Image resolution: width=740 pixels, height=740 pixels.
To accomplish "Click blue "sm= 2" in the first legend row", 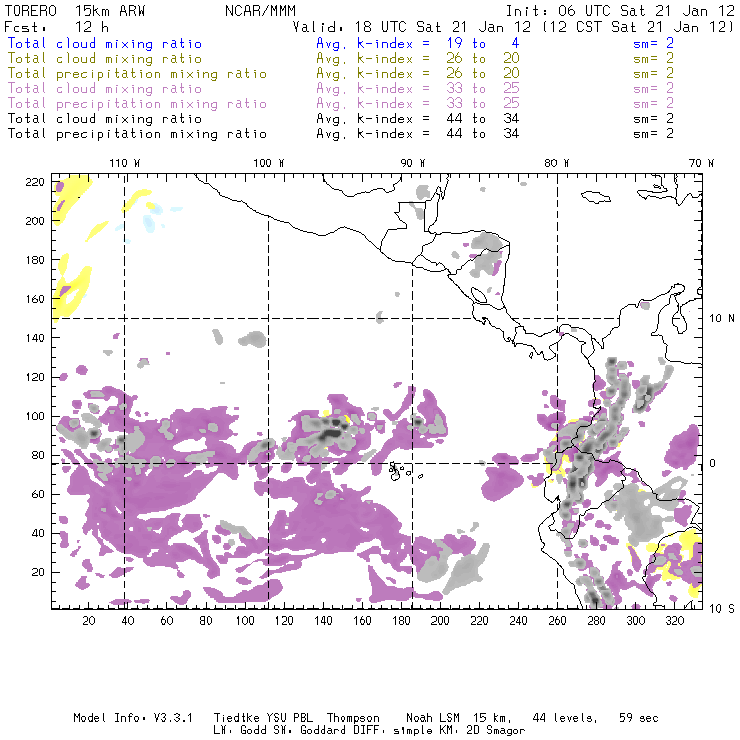I will (654, 43).
